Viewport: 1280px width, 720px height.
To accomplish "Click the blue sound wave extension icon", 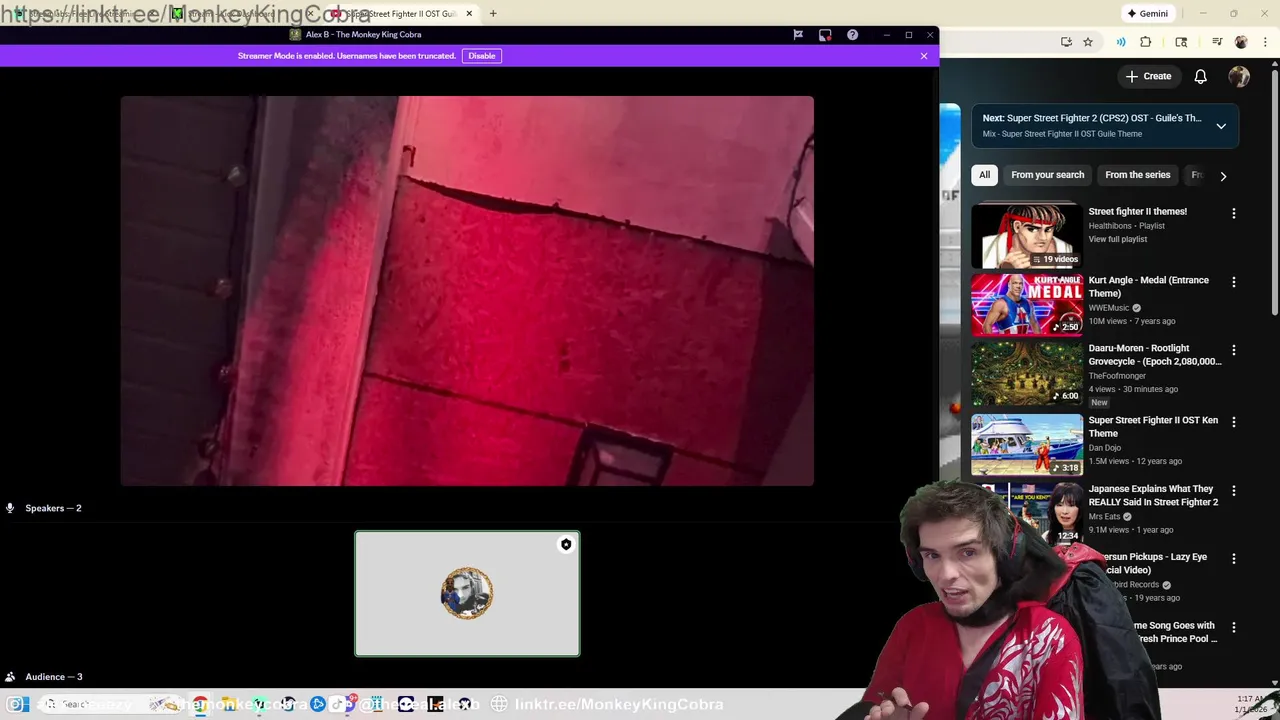I will pos(1121,42).
